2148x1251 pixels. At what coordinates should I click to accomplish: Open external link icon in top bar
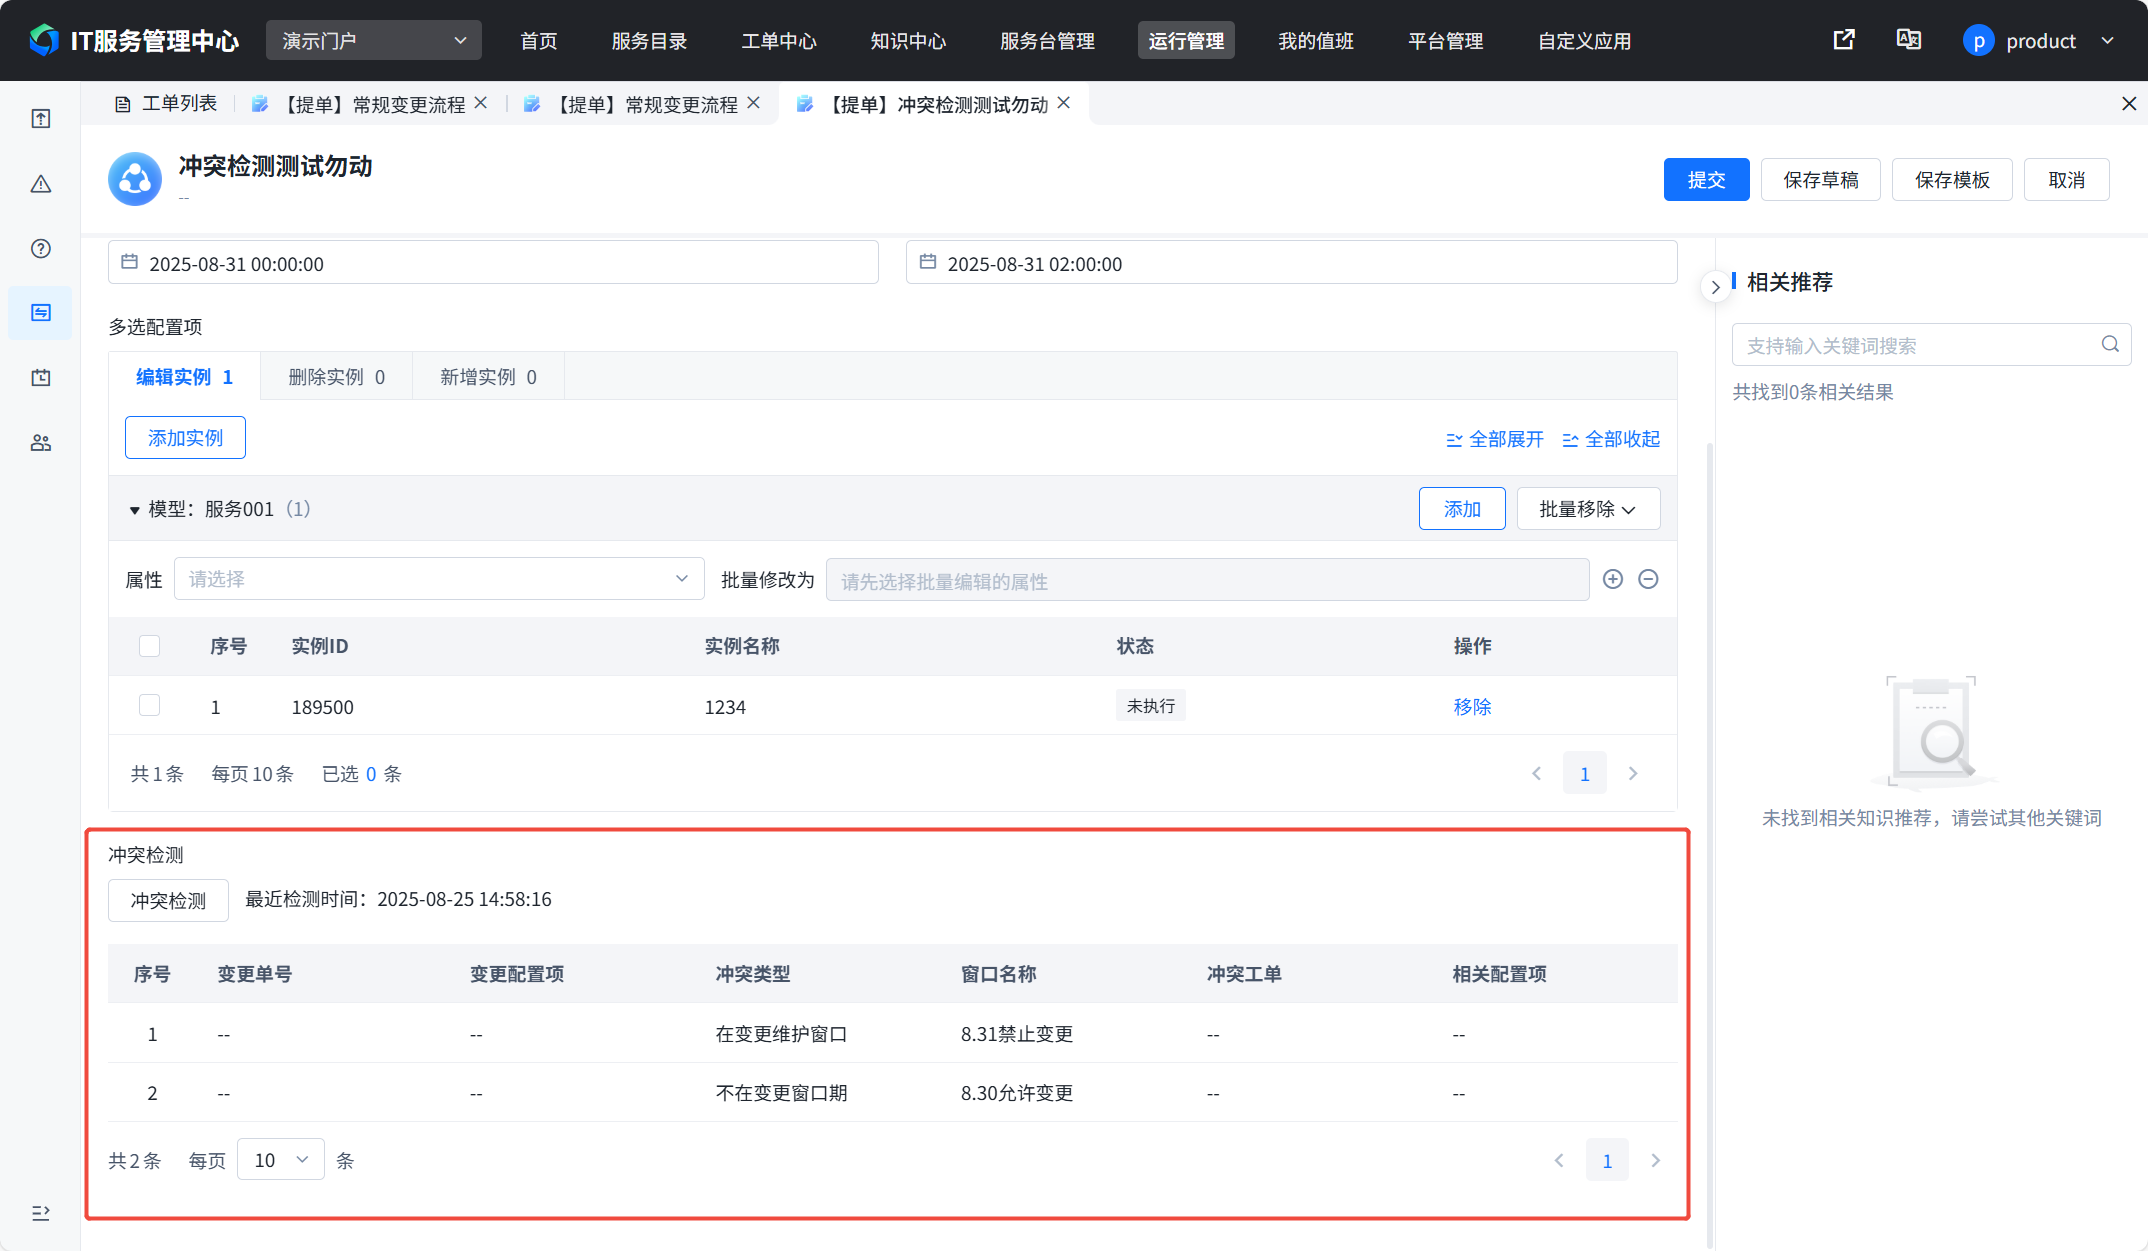[1844, 40]
